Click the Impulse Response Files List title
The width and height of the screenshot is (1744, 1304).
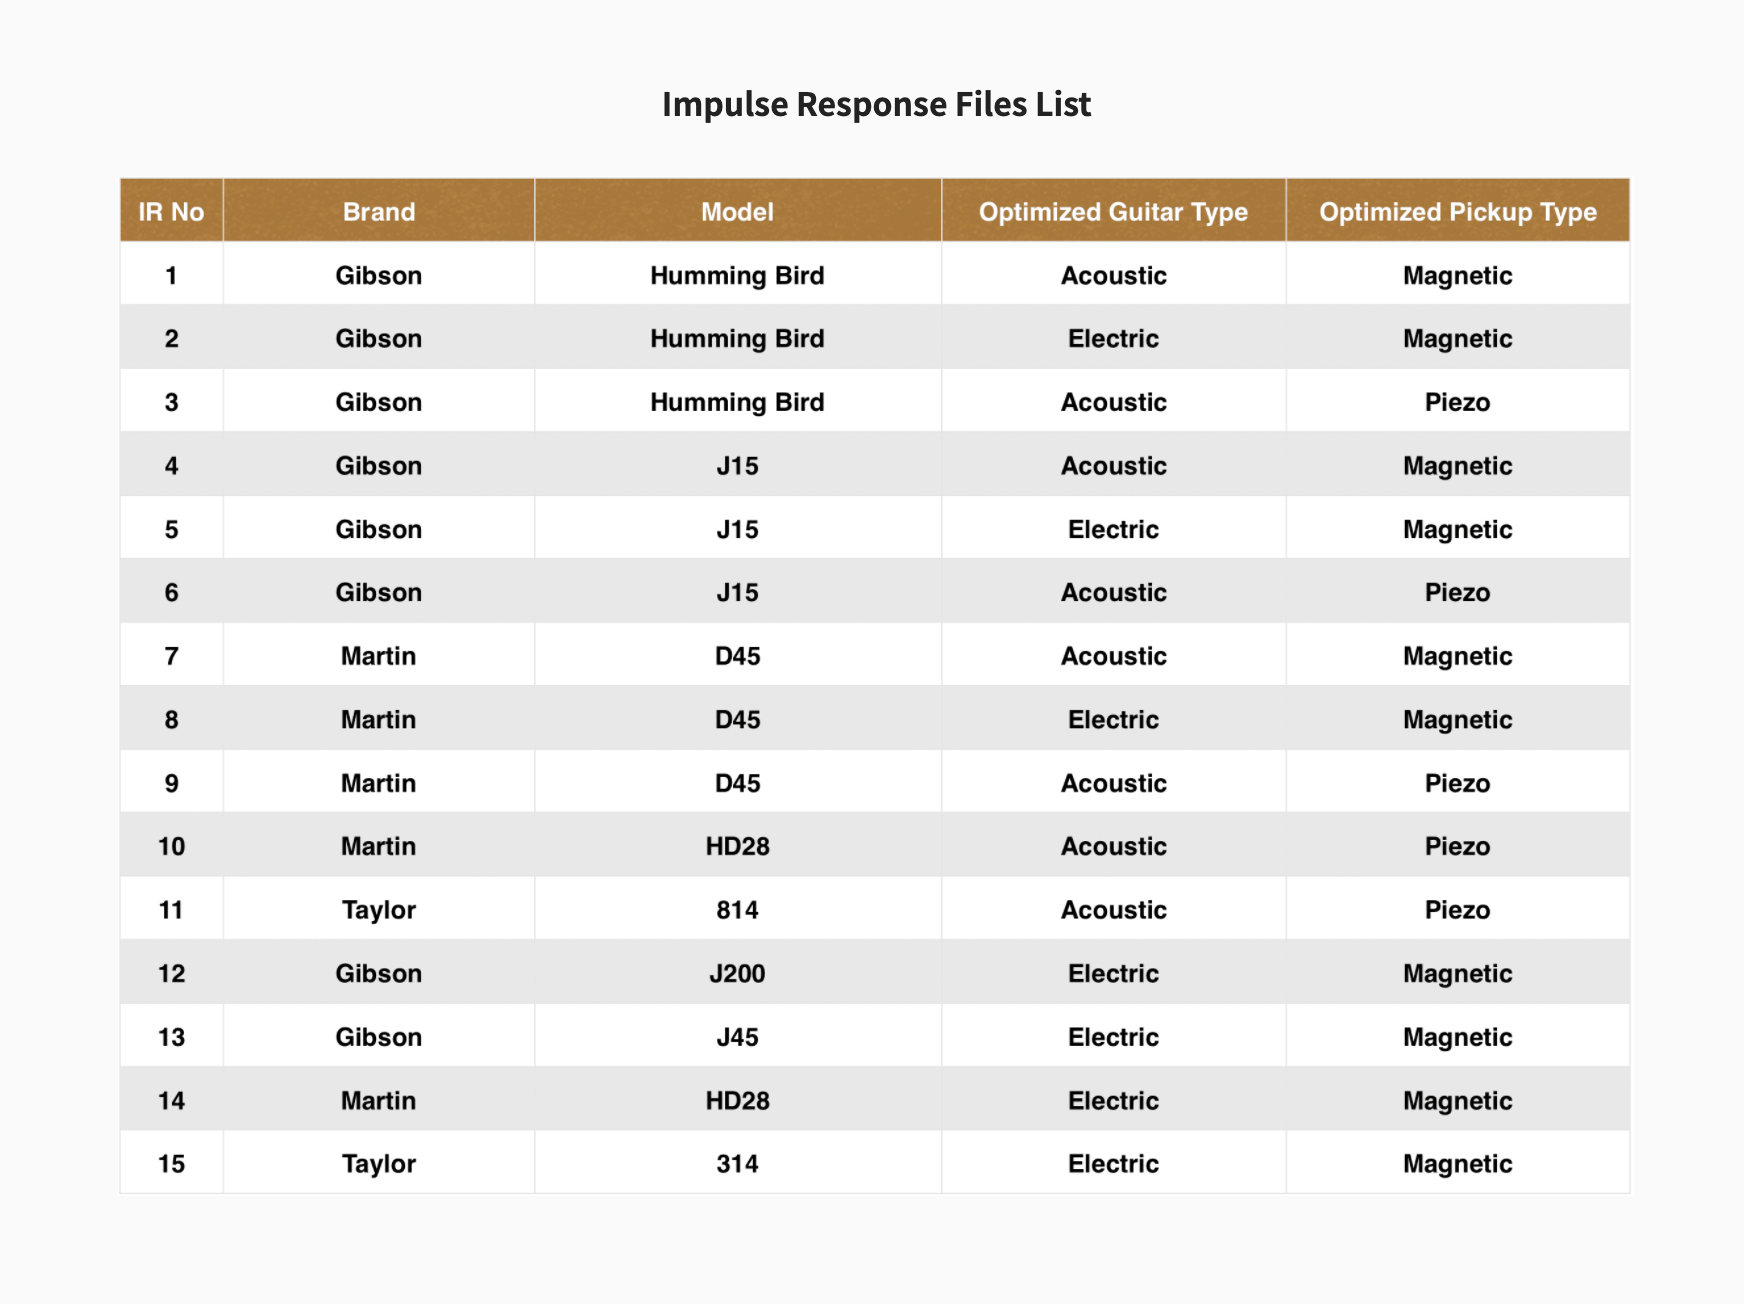click(x=876, y=104)
